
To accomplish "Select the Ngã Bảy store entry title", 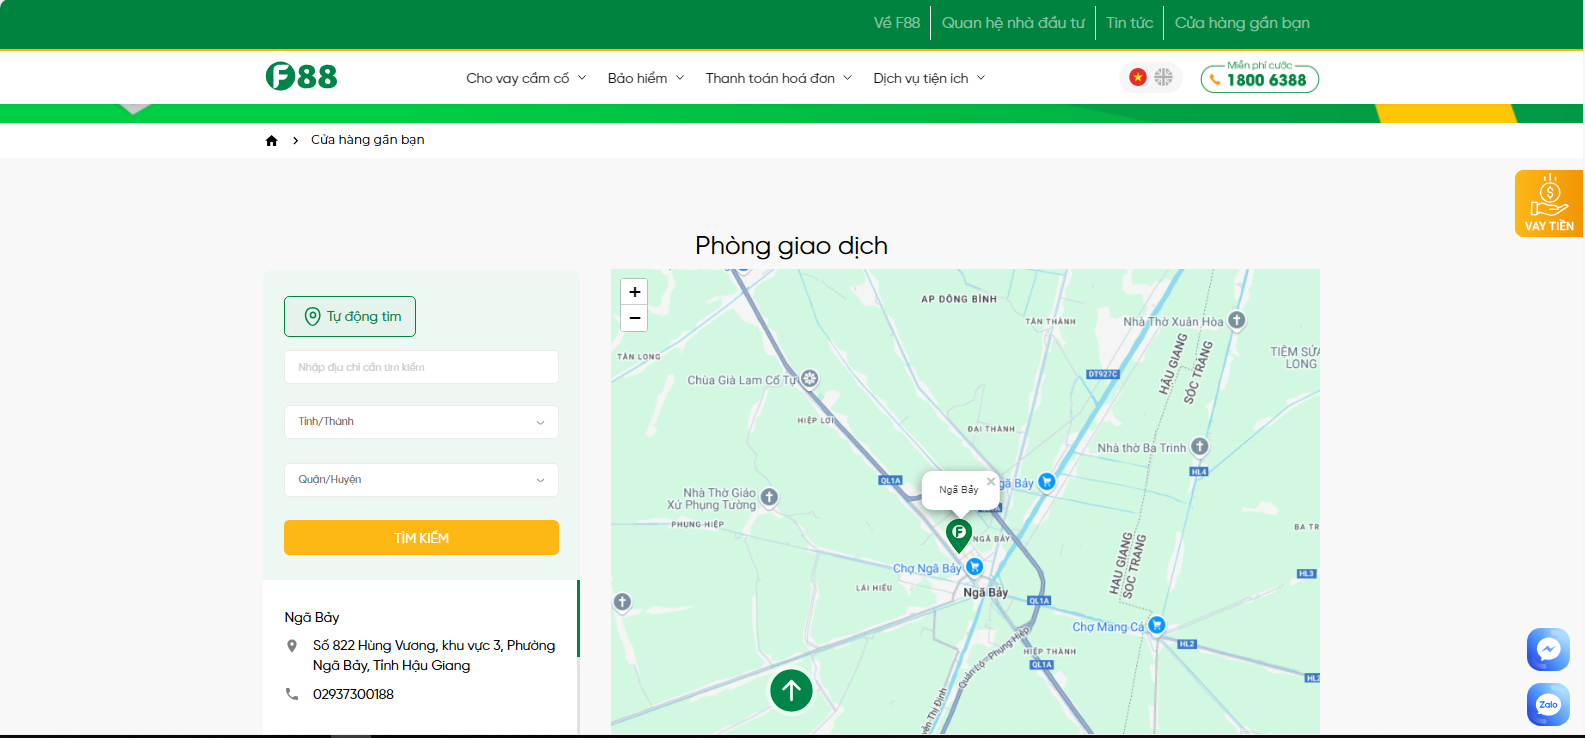I will pyautogui.click(x=312, y=617).
